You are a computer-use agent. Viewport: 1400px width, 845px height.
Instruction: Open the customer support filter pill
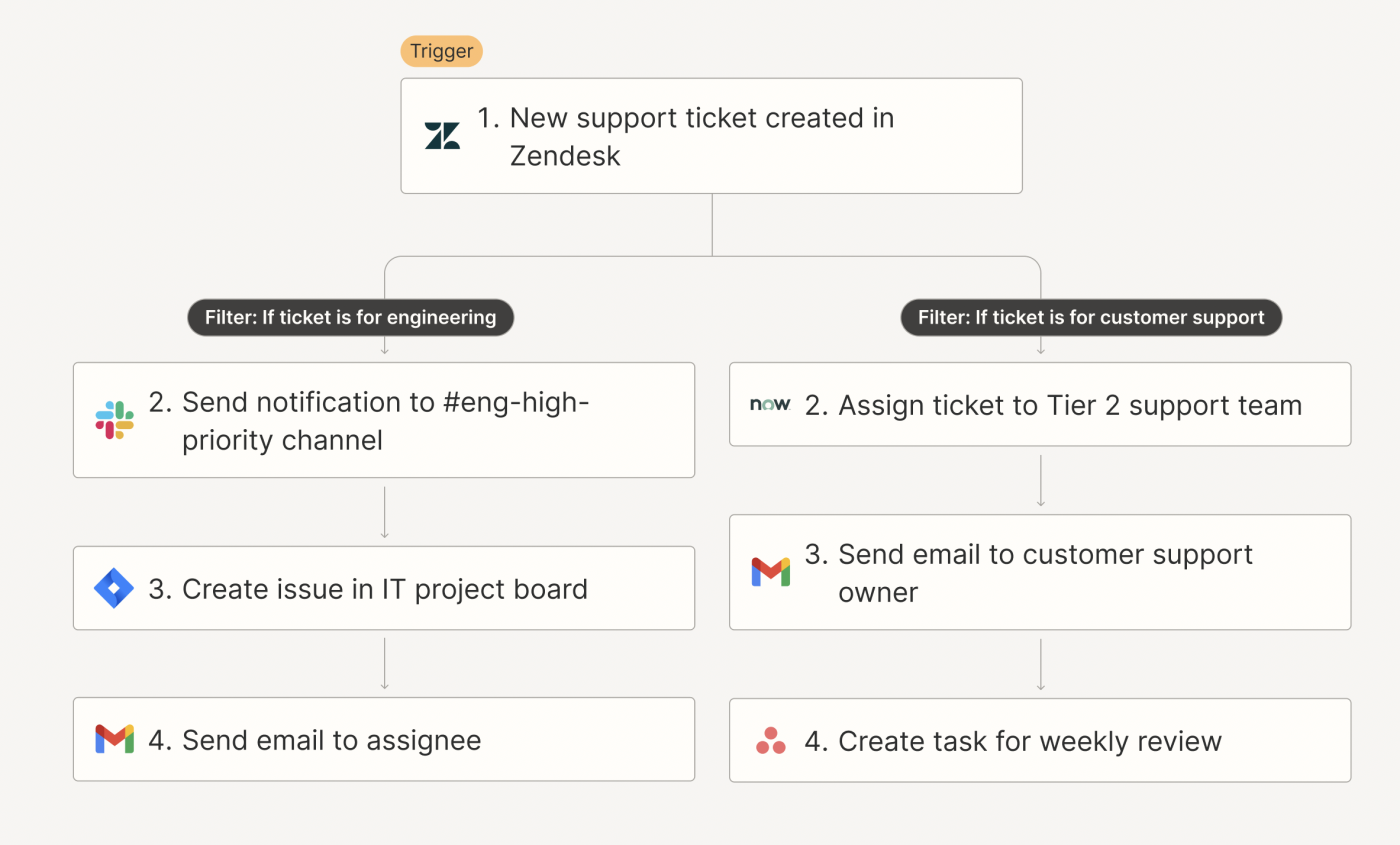(1091, 318)
